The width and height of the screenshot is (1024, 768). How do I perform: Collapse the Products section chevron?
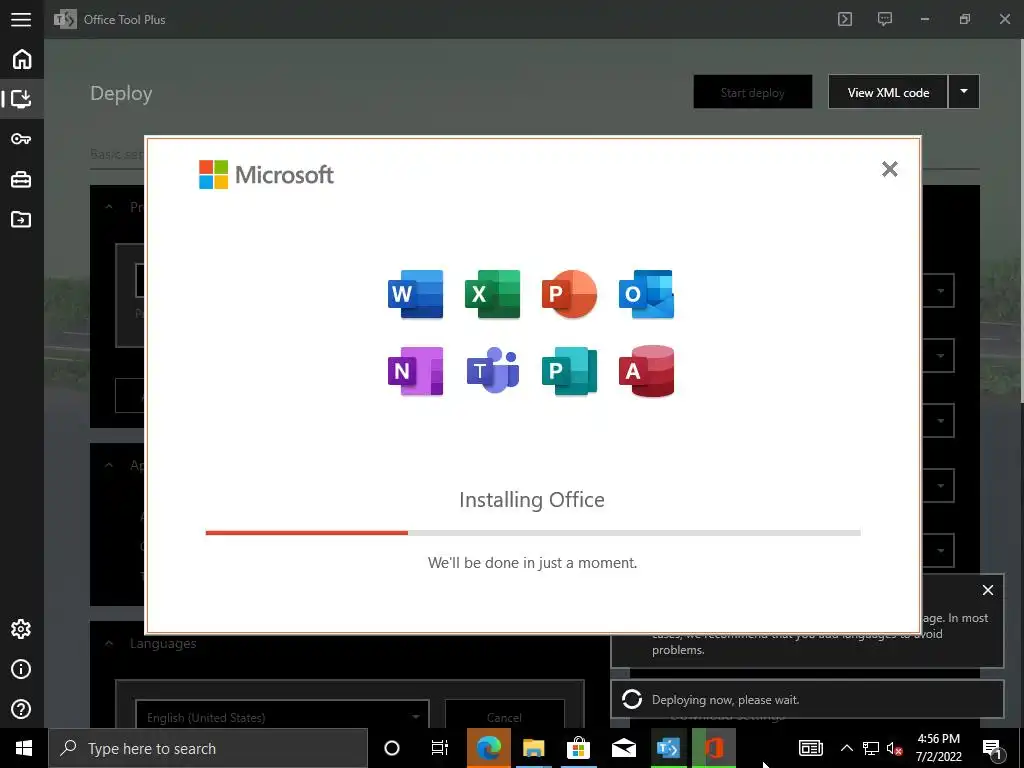(x=109, y=206)
